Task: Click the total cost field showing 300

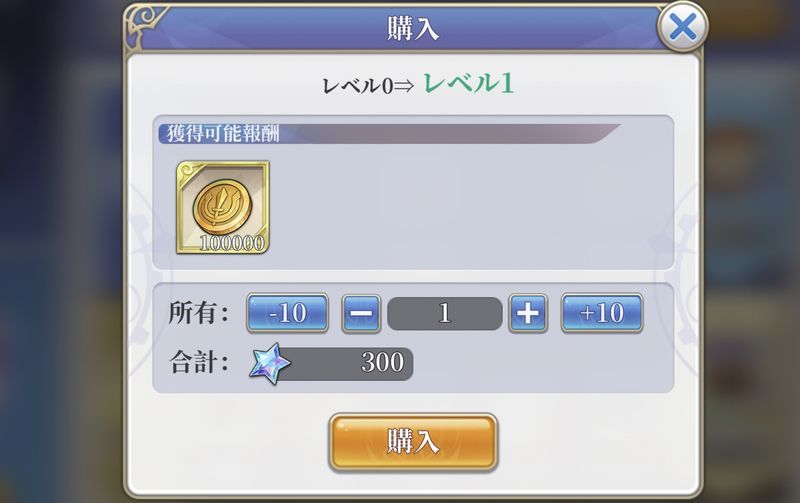Action: click(344, 364)
